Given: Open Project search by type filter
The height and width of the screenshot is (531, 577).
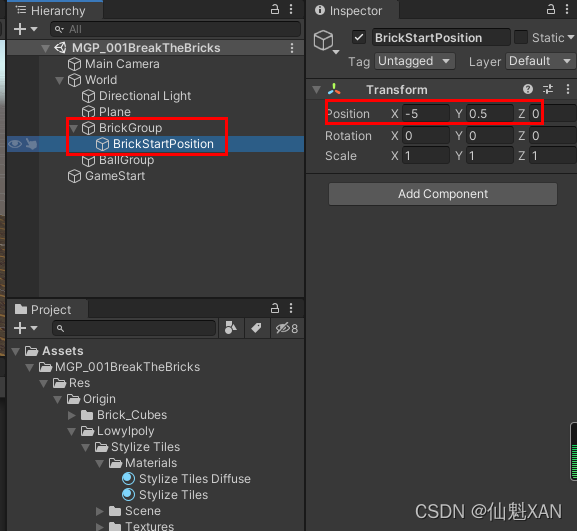Looking at the screenshot, I should pyautogui.click(x=231, y=328).
